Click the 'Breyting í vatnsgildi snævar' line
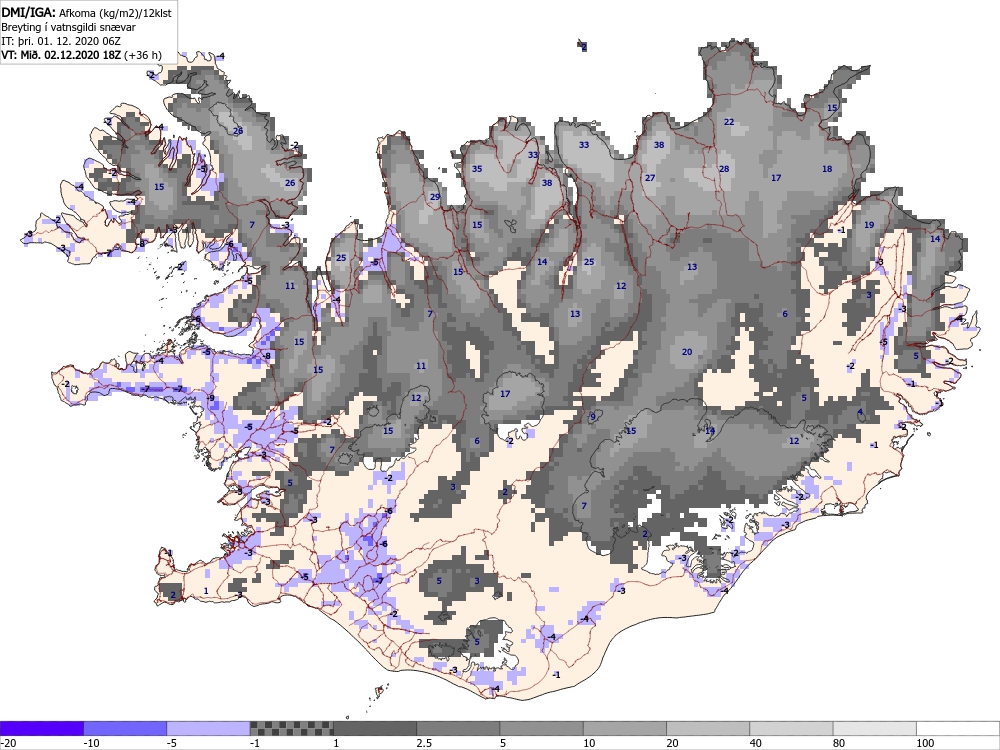The image size is (1000, 750). [x=68, y=27]
